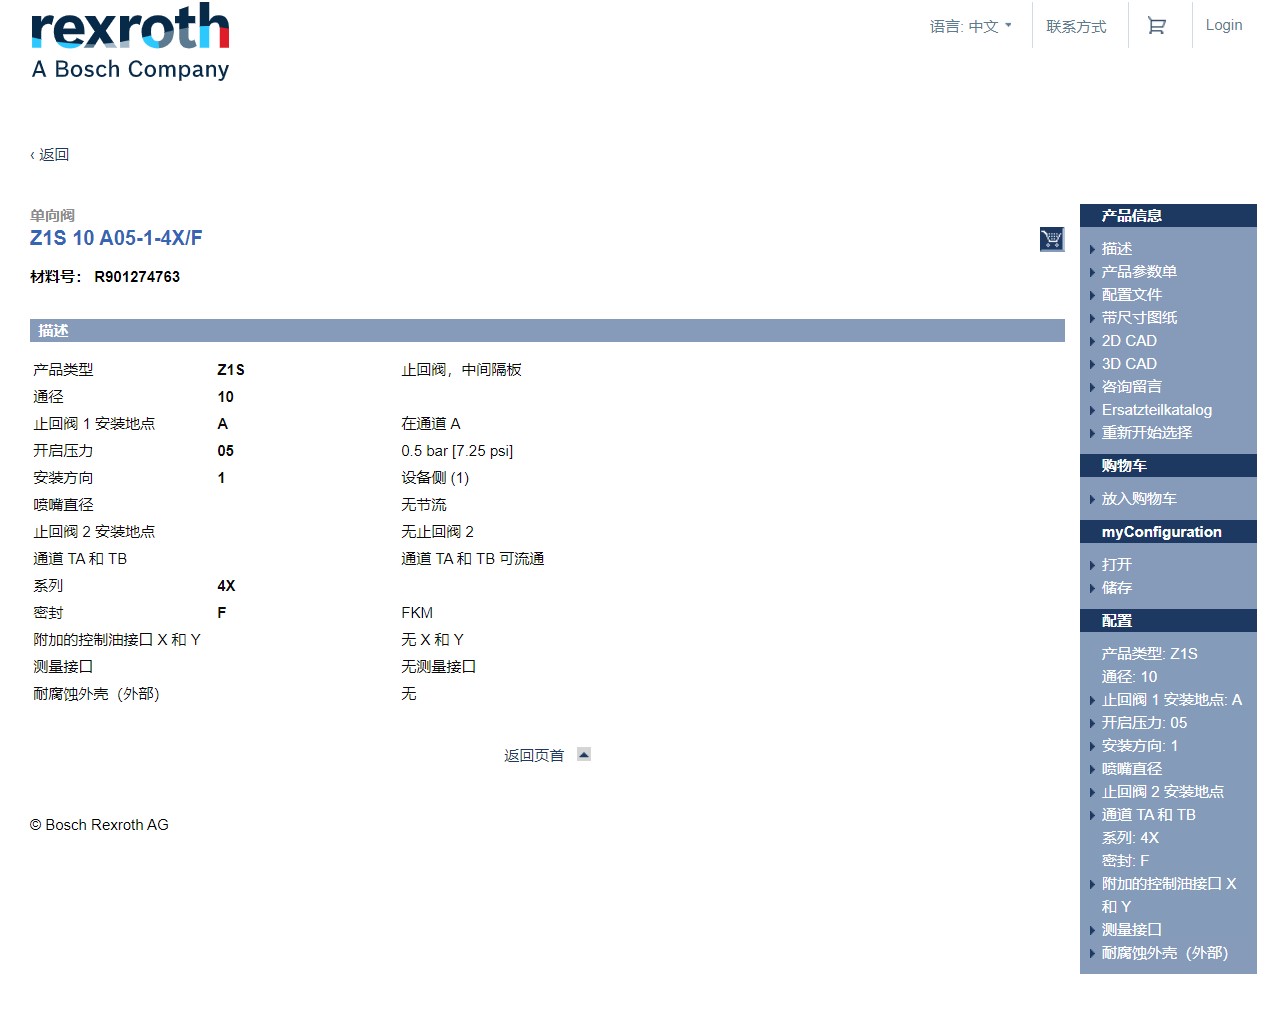
Task: Open the 语言 language dropdown
Action: tap(971, 27)
